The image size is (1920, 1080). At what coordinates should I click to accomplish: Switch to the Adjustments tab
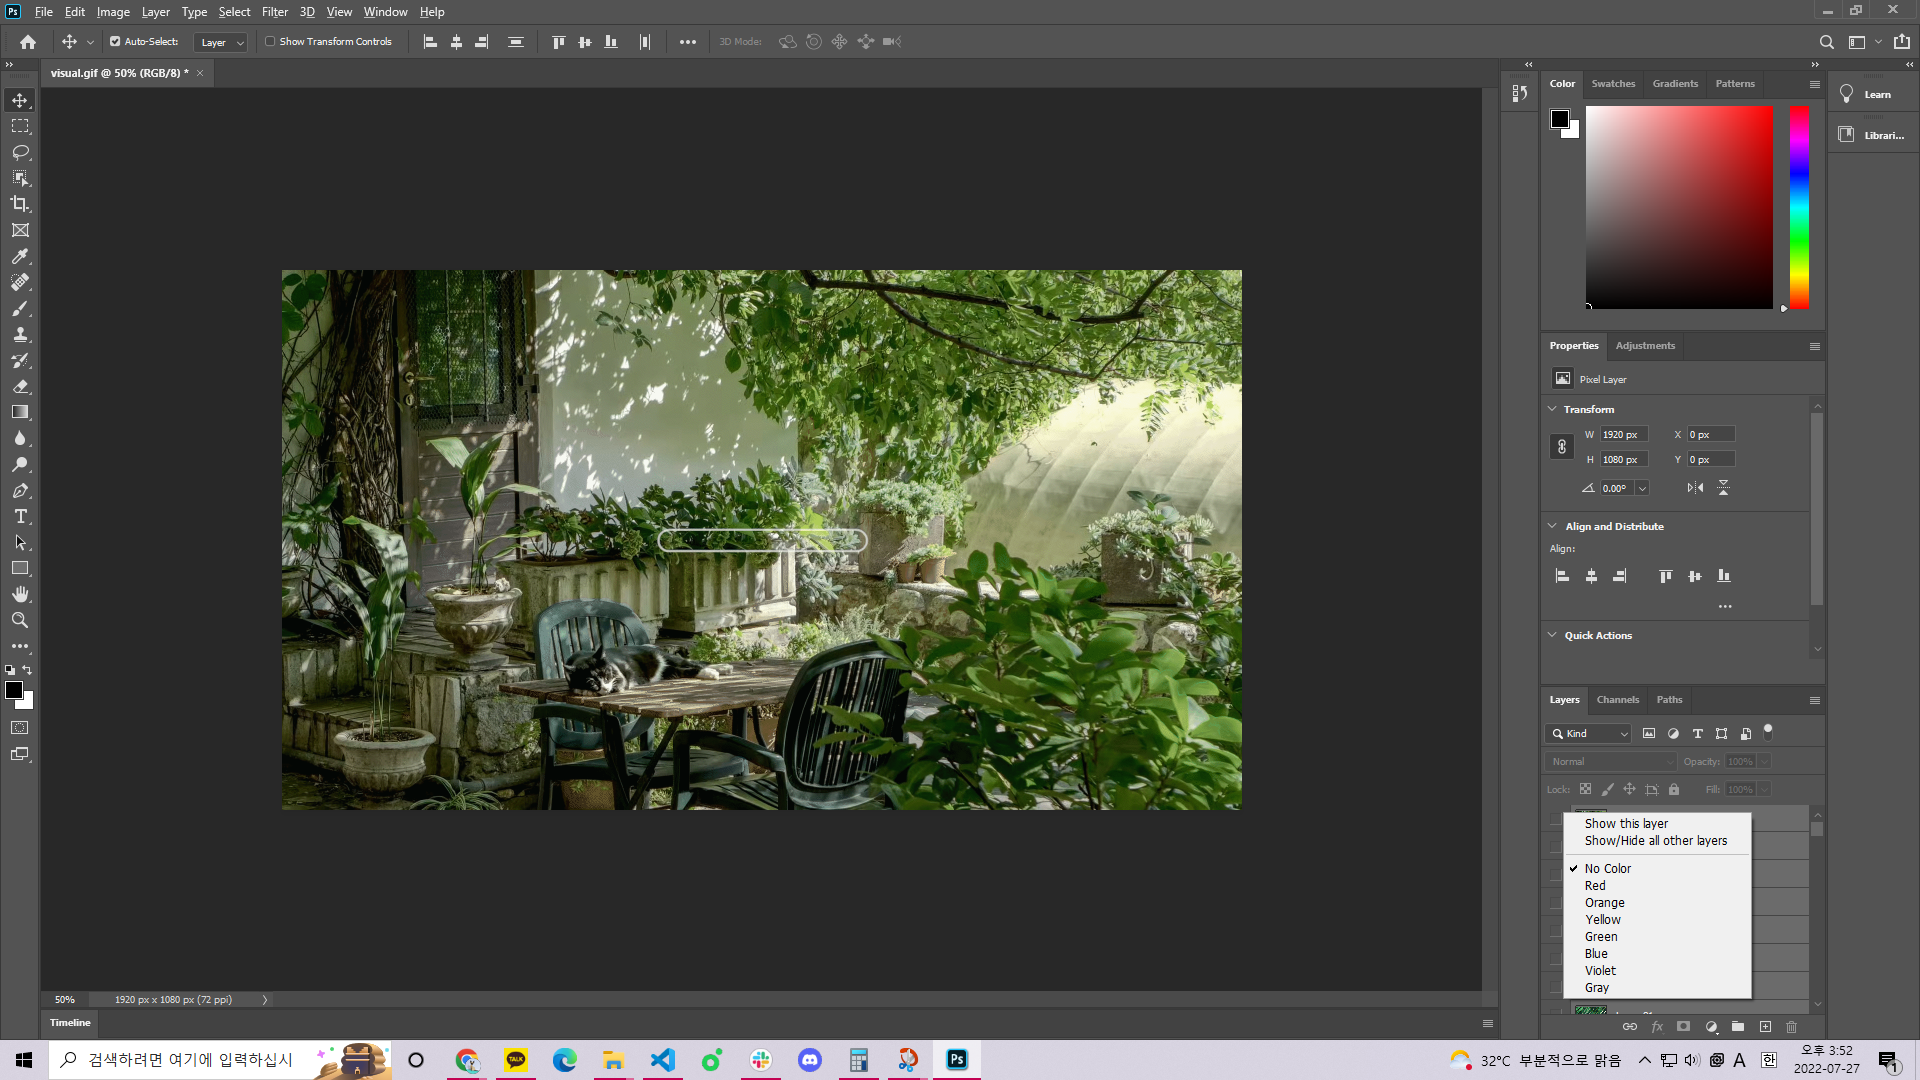(1644, 344)
